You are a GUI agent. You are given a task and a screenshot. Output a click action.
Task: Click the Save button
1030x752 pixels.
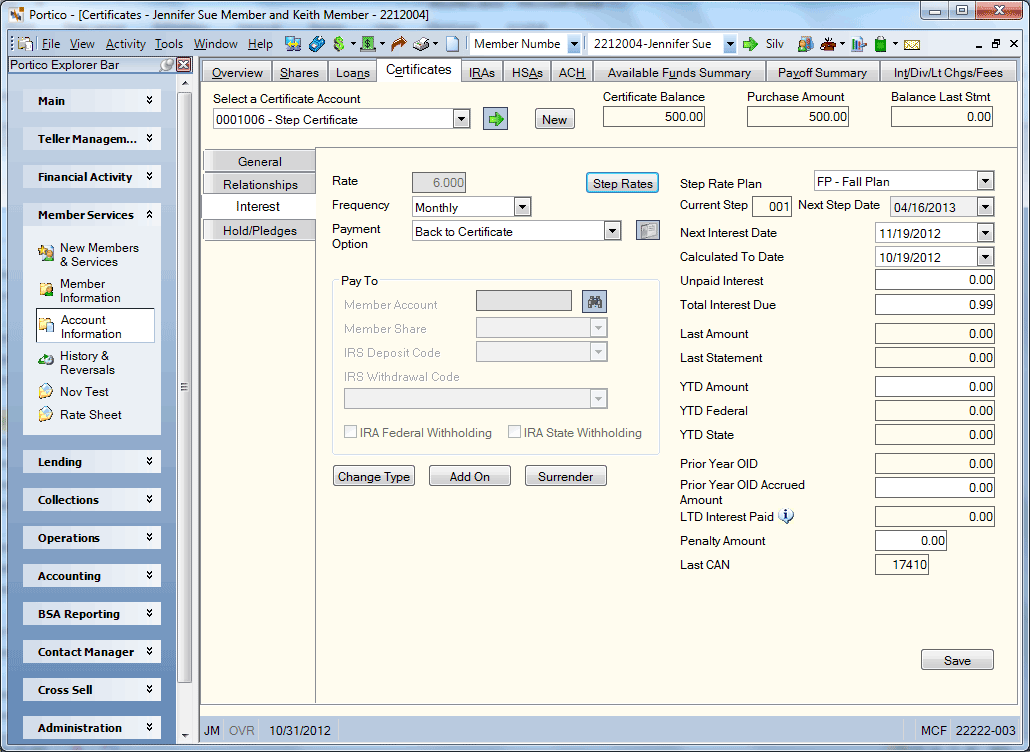(957, 660)
